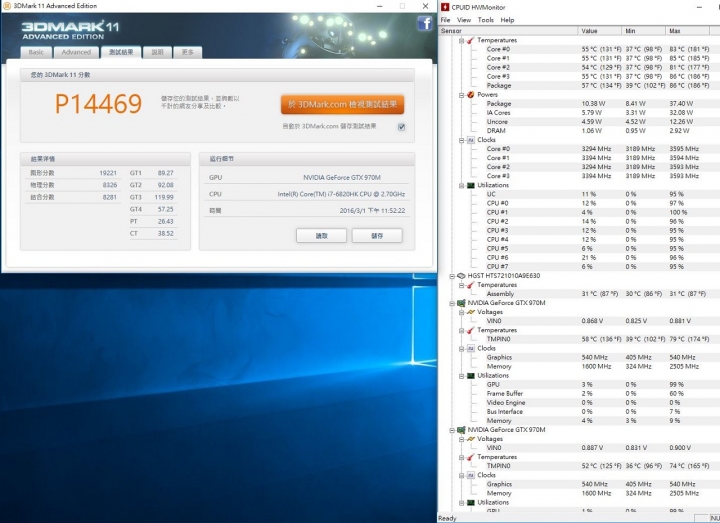This screenshot has width=720, height=523.
Task: Switch to the Advanced tab in 3DMark
Action: click(76, 52)
